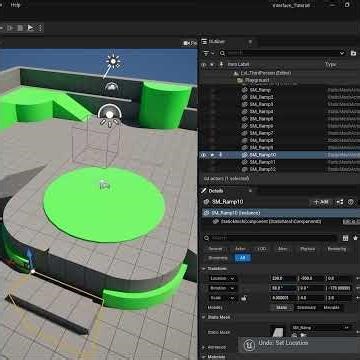Screen dimensions: 360x360
Task: Click the Stop simulation button in toolbar
Action: [x=20, y=28]
